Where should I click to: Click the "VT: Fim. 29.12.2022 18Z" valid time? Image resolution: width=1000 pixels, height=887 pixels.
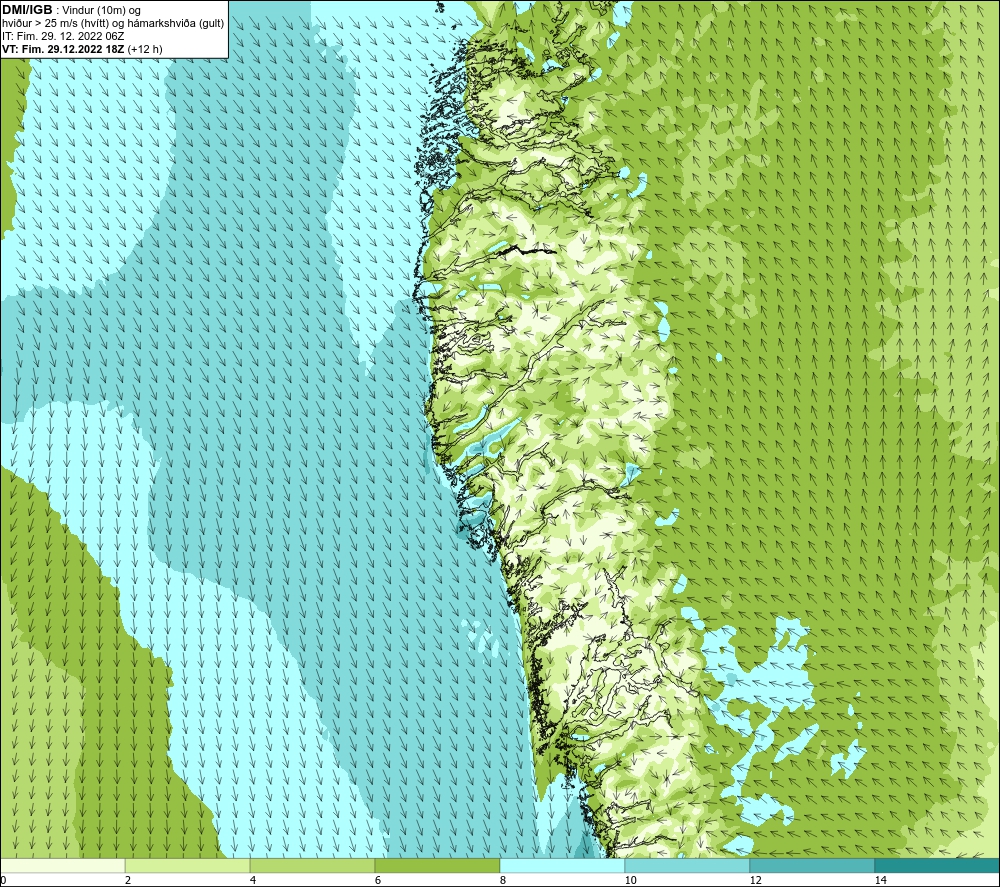63,49
